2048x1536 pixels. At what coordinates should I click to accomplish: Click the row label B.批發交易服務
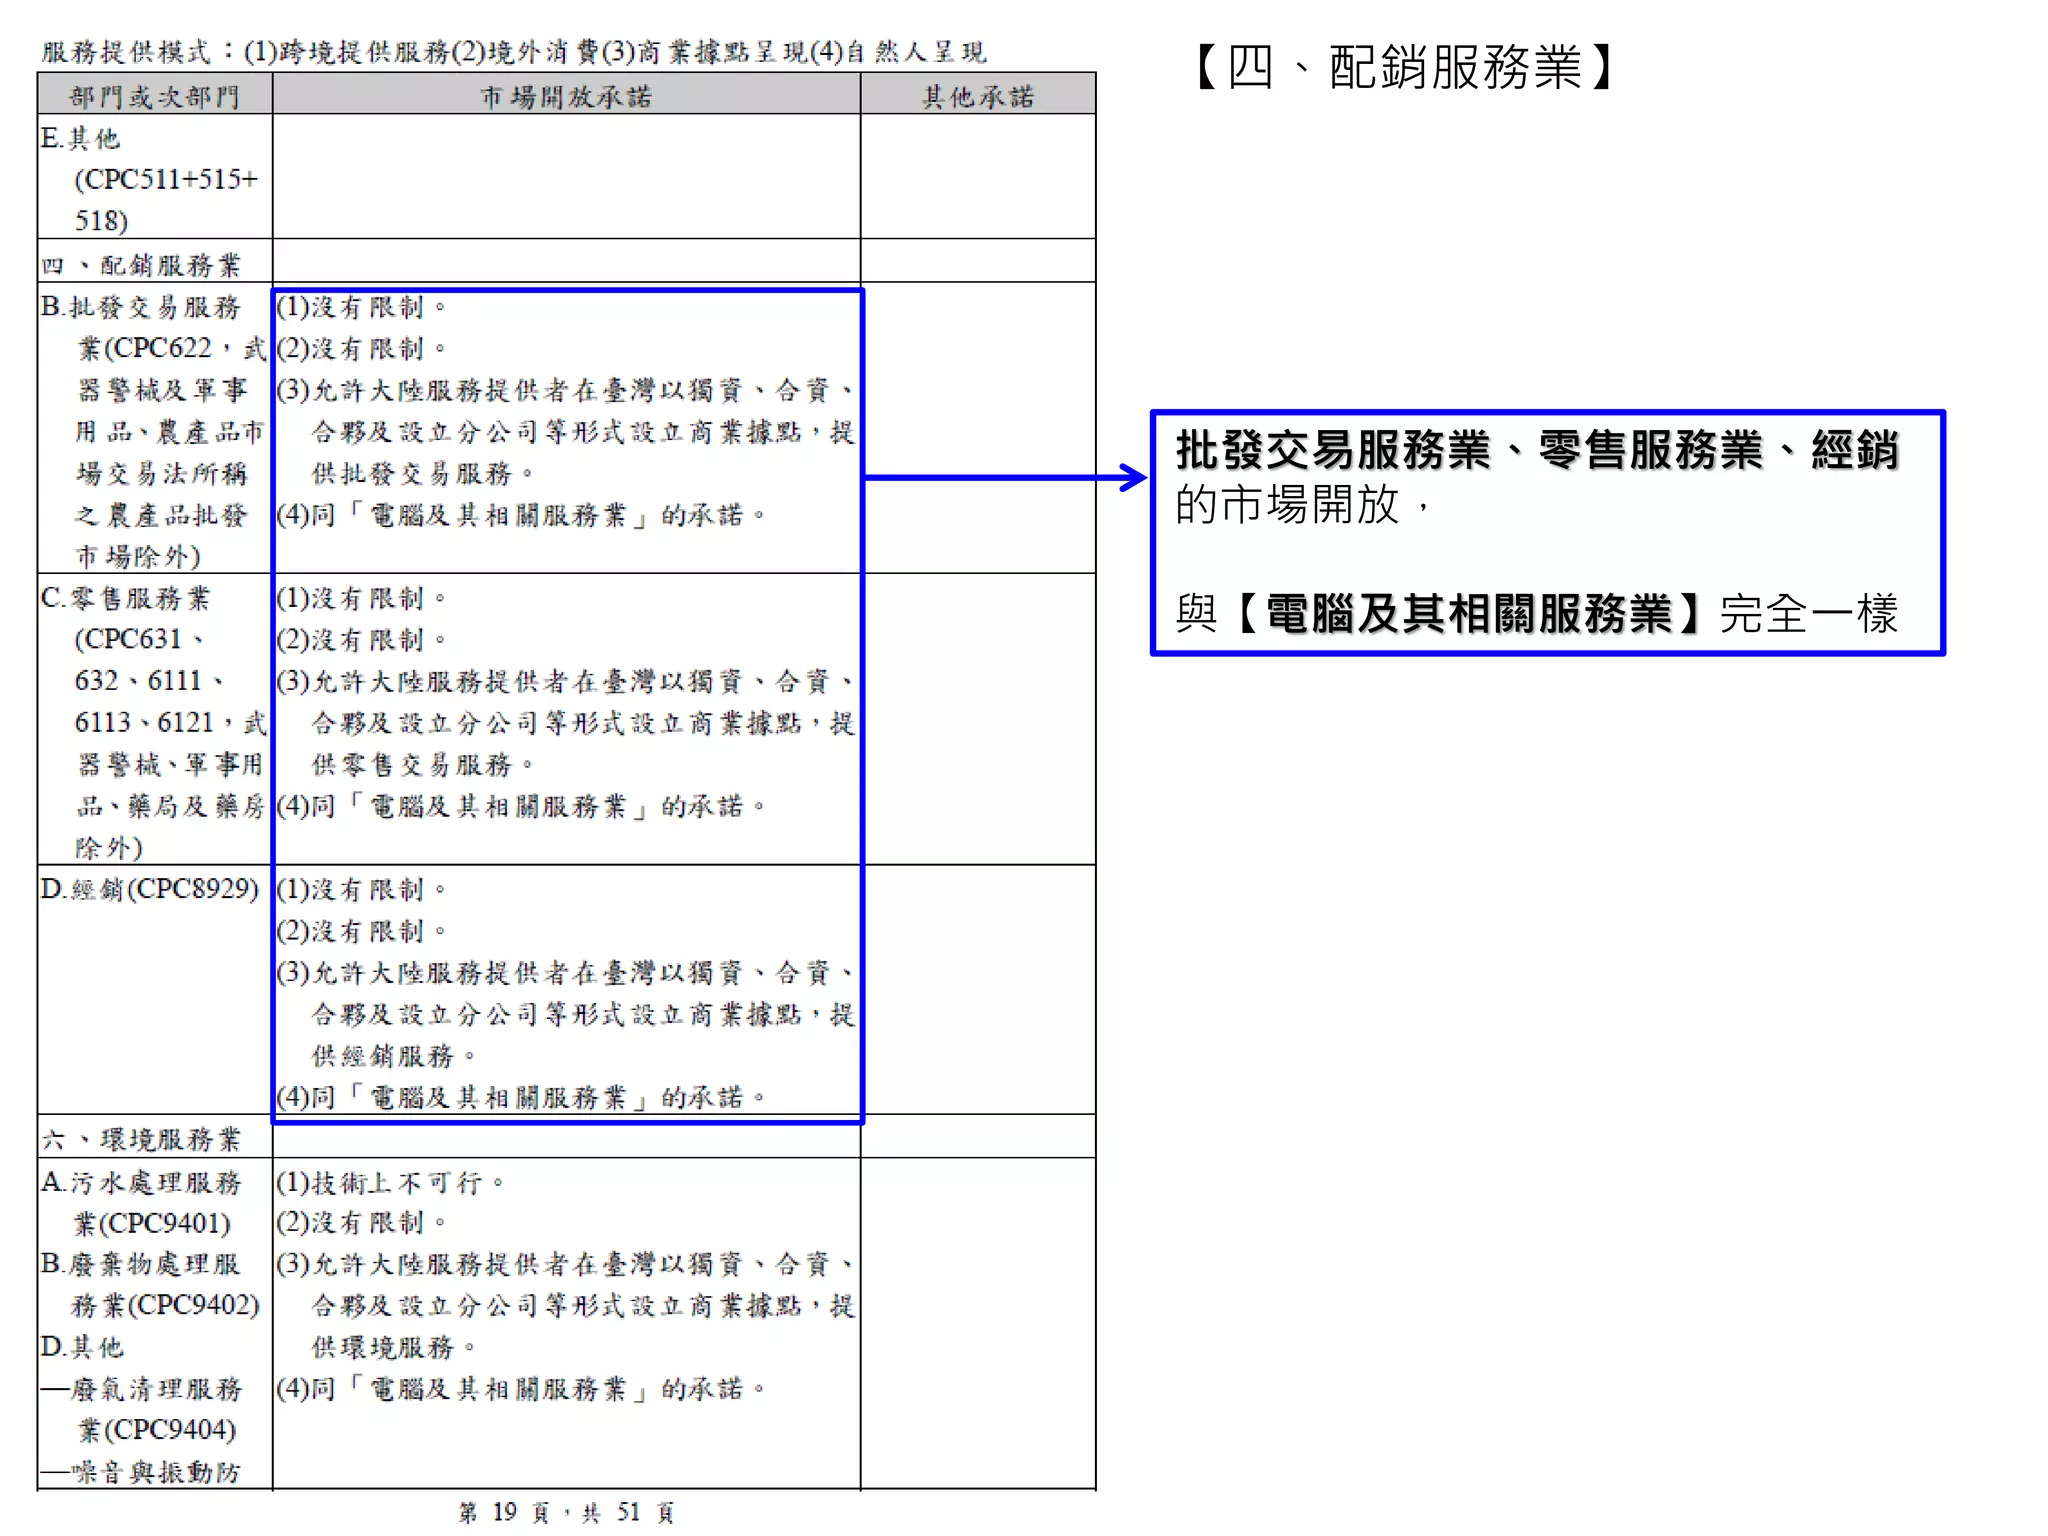tap(141, 306)
